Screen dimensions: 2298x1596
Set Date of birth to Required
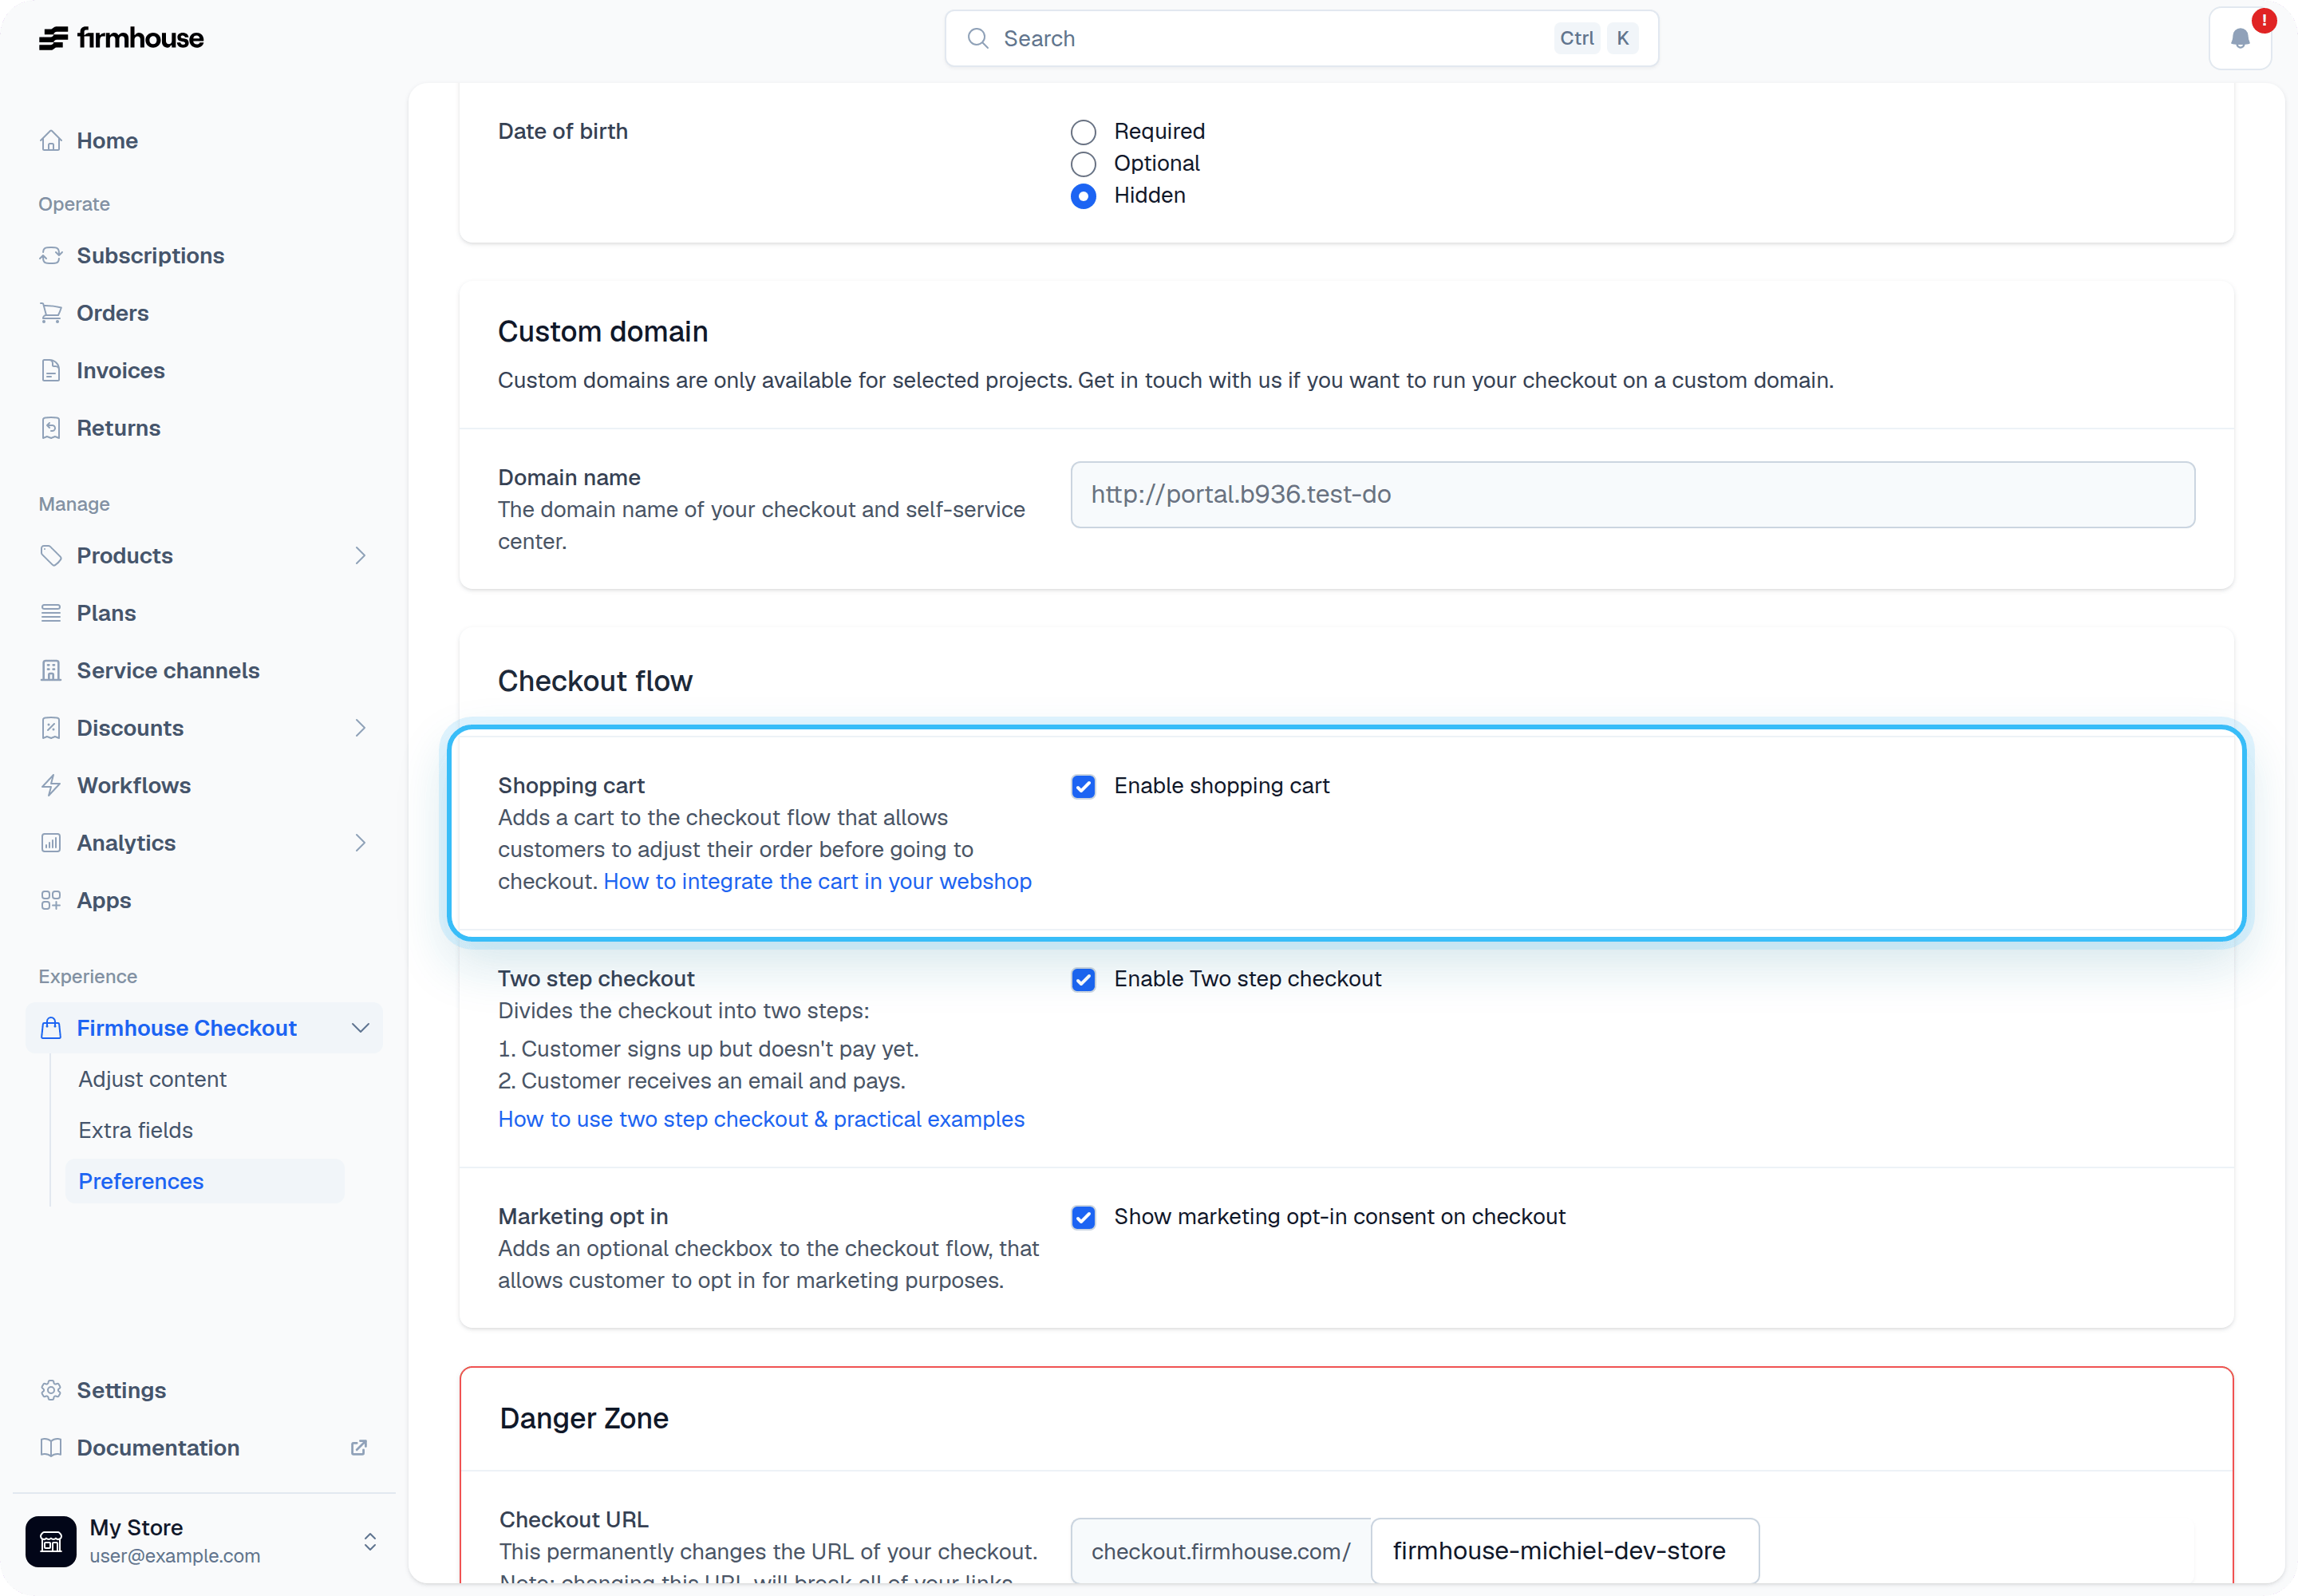point(1083,132)
